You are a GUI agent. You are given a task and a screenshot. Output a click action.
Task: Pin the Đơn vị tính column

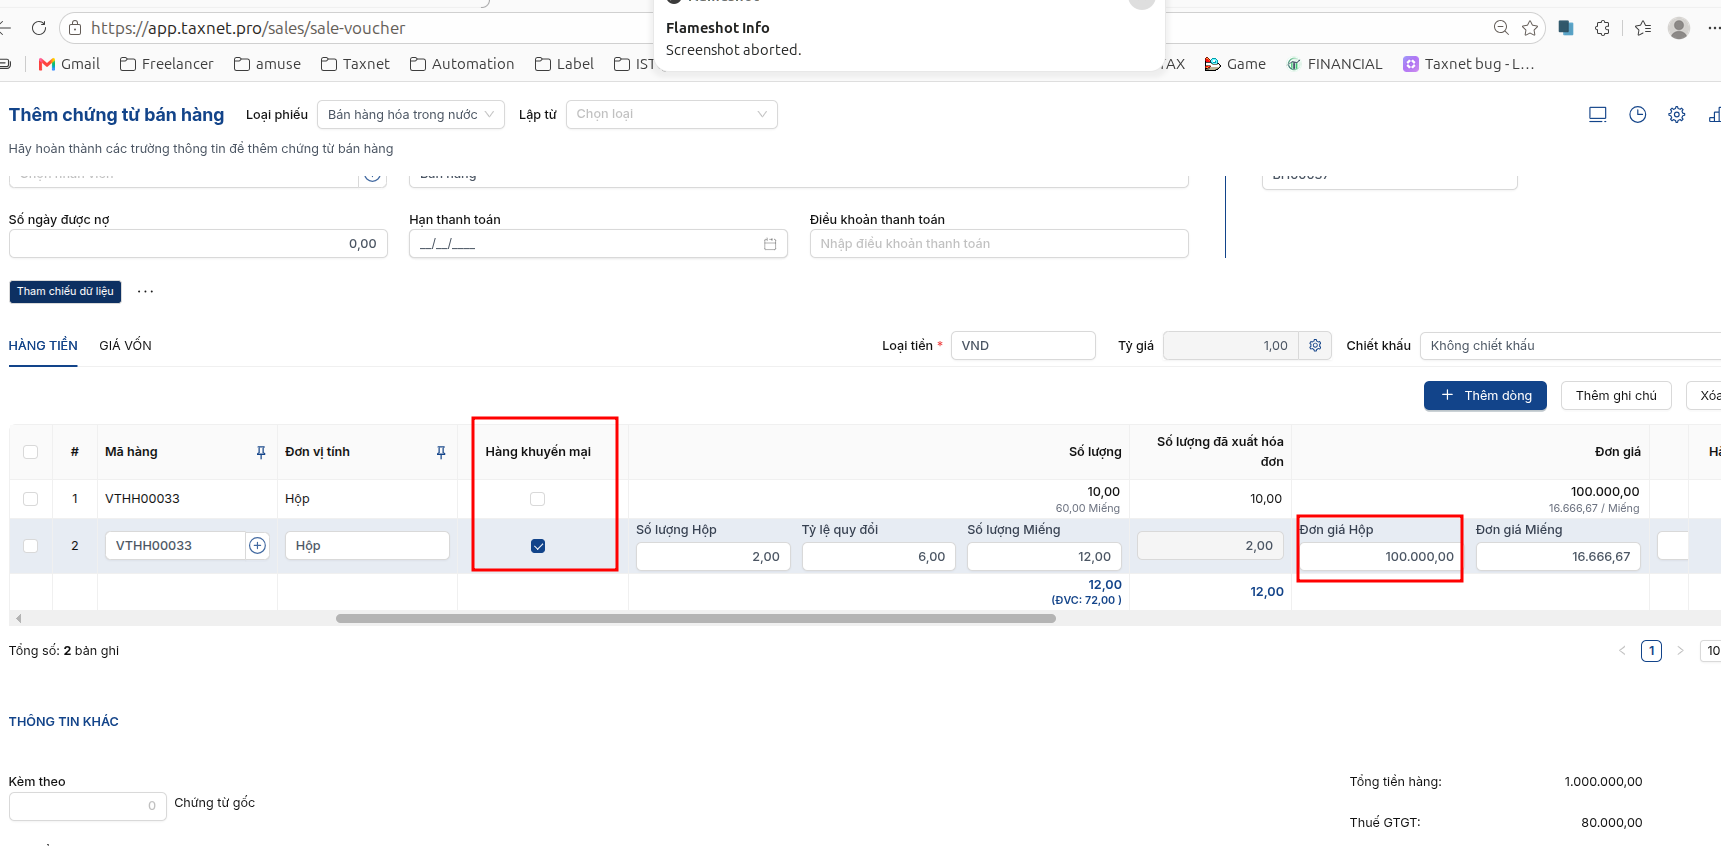(441, 452)
